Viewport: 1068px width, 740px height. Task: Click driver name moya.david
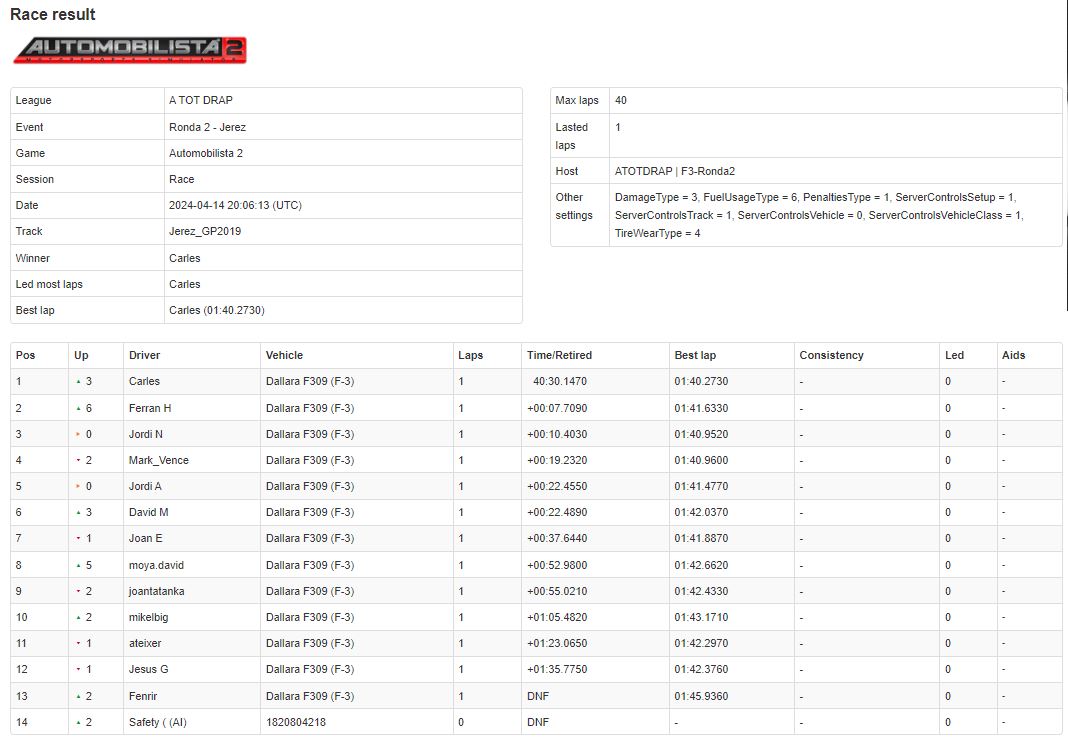156,565
